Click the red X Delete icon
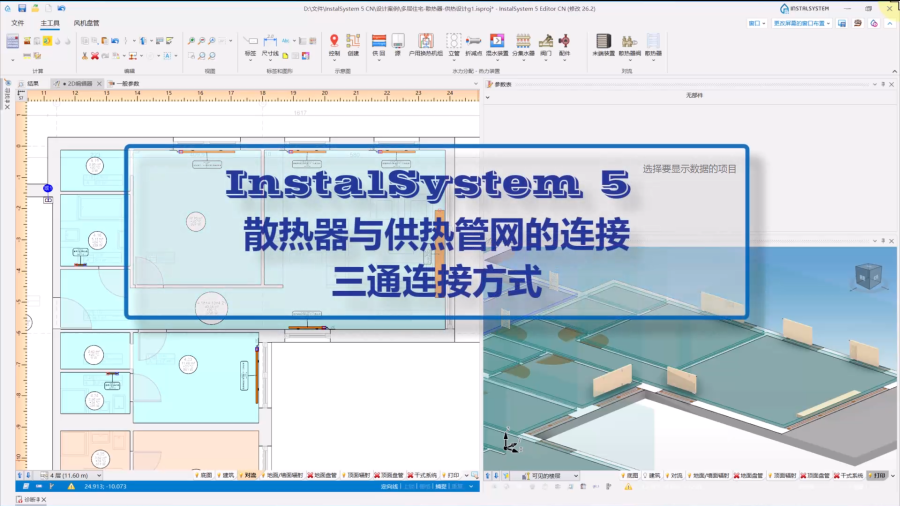The width and height of the screenshot is (900, 506). [x=95, y=56]
